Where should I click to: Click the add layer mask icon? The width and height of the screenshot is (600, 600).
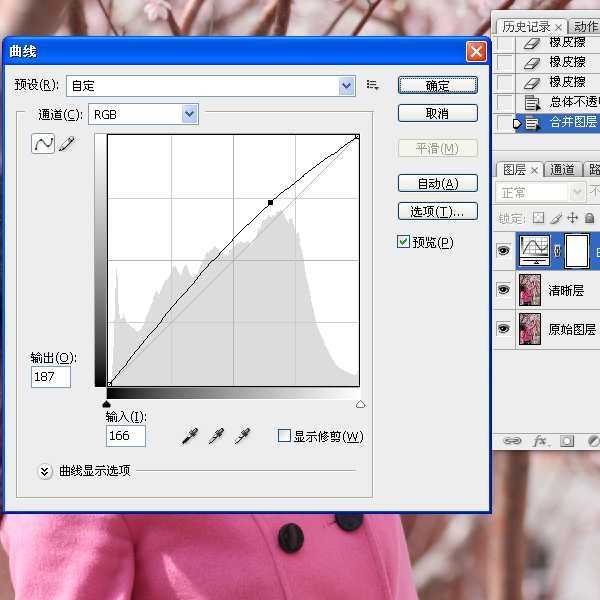click(567, 440)
